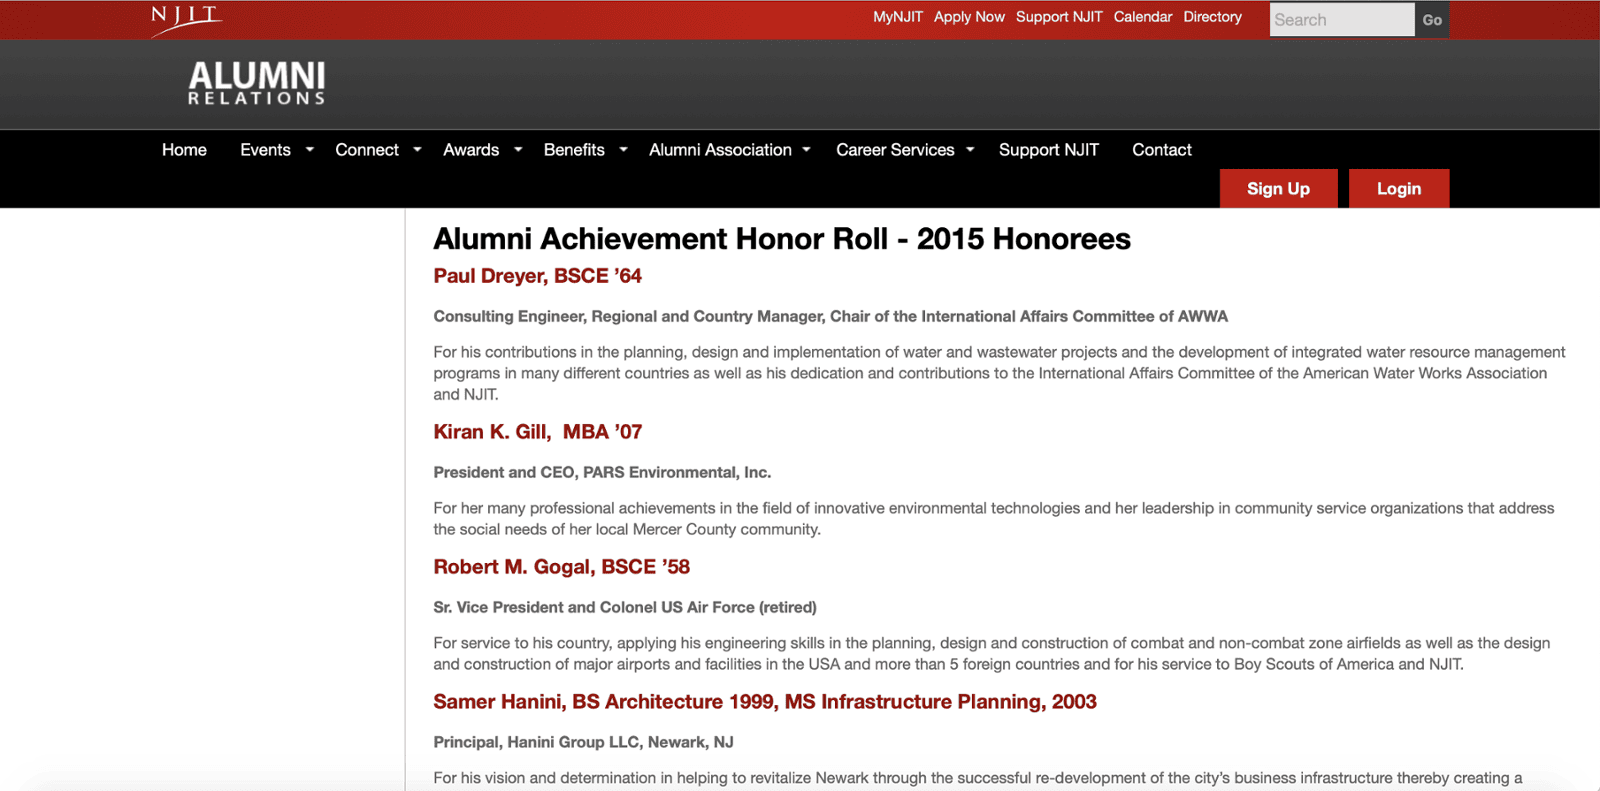Go to the Home menu item
Screen dimensions: 1600x791
click(x=184, y=150)
